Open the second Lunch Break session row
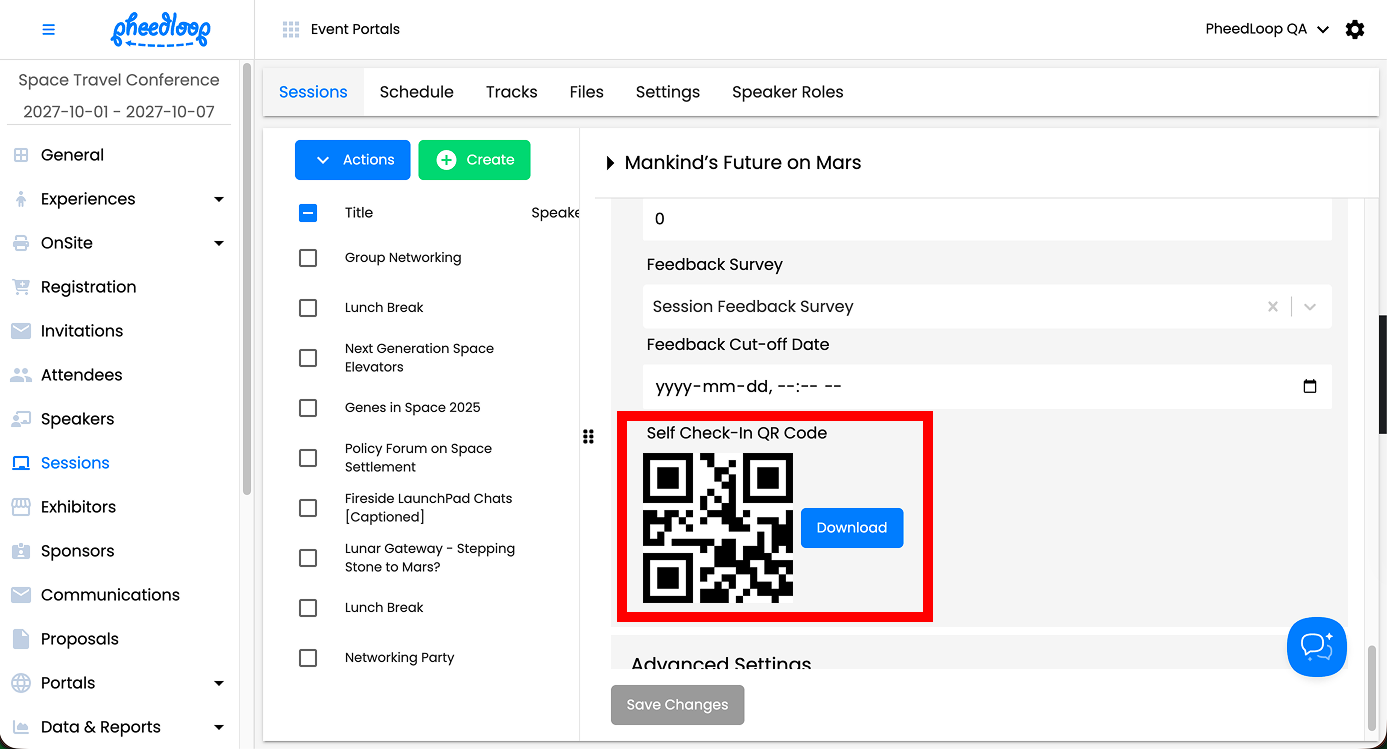The height and width of the screenshot is (749, 1387). coord(384,608)
